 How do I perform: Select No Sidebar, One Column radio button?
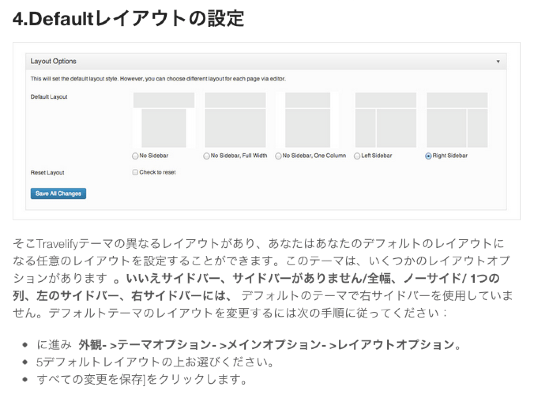pyautogui.click(x=278, y=156)
